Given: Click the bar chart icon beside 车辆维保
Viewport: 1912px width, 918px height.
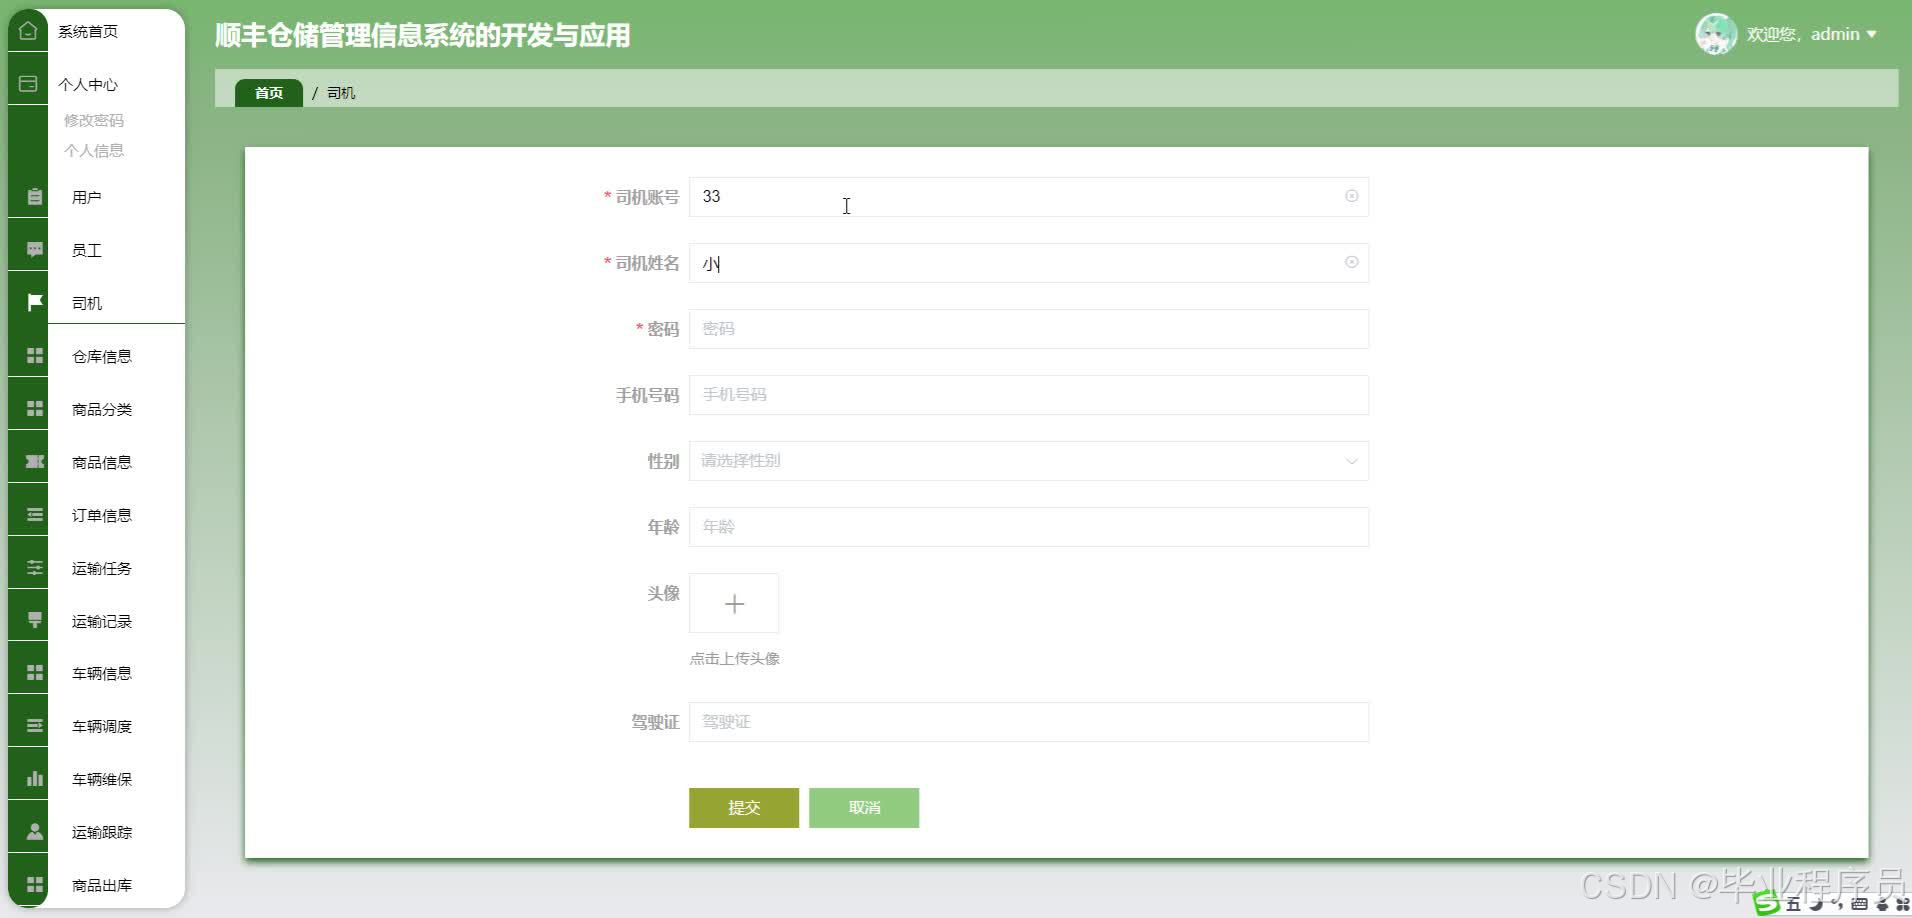Looking at the screenshot, I should [x=35, y=779].
